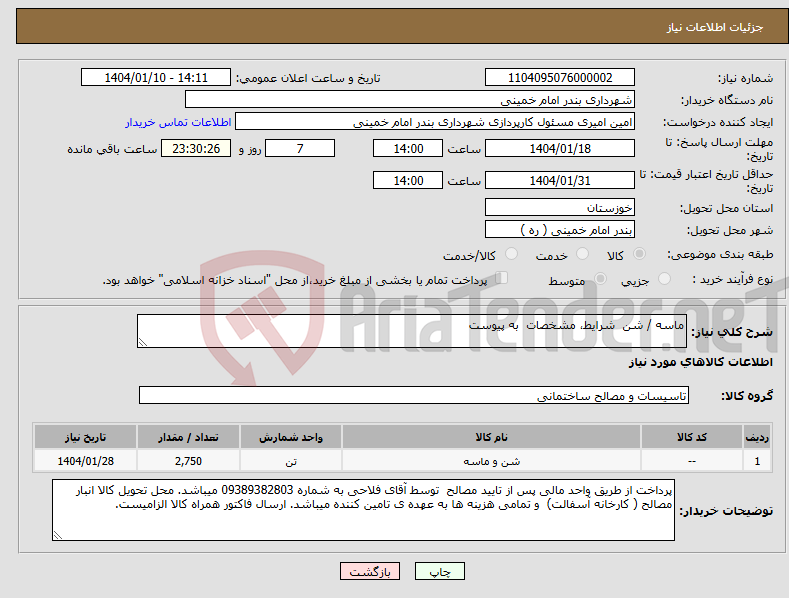Click the شرح کلی نیاز label
The height and width of the screenshot is (598, 789).
pos(732,332)
